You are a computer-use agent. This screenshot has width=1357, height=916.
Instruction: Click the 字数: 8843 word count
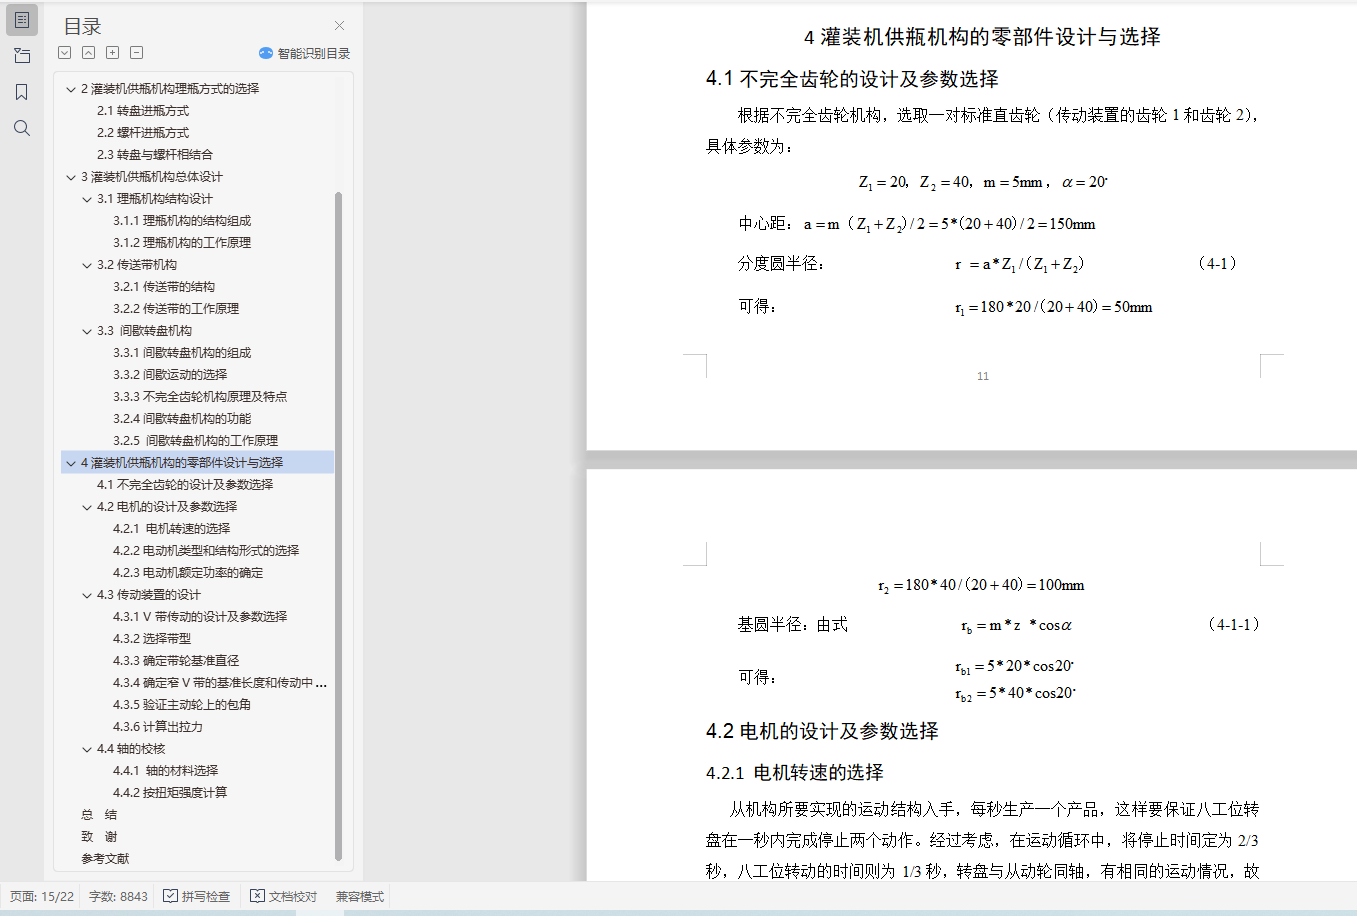118,897
